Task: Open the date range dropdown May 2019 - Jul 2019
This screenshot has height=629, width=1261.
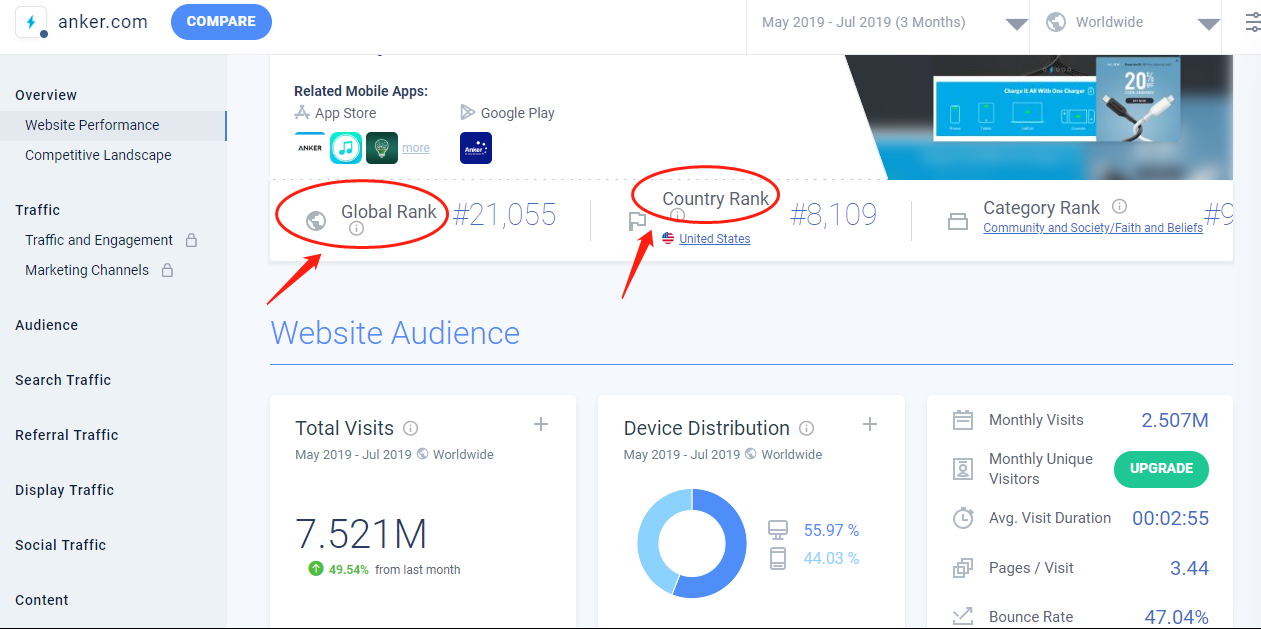Action: coord(888,22)
